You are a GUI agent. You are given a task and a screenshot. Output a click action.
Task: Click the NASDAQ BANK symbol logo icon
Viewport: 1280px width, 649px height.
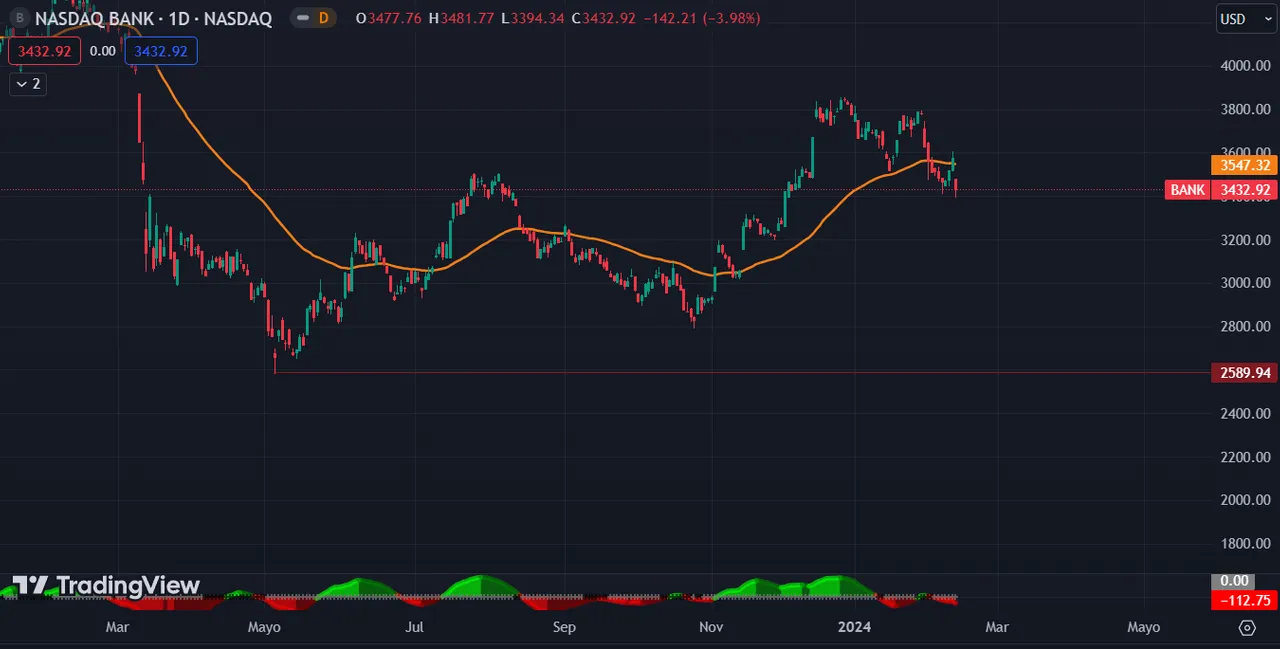18,18
